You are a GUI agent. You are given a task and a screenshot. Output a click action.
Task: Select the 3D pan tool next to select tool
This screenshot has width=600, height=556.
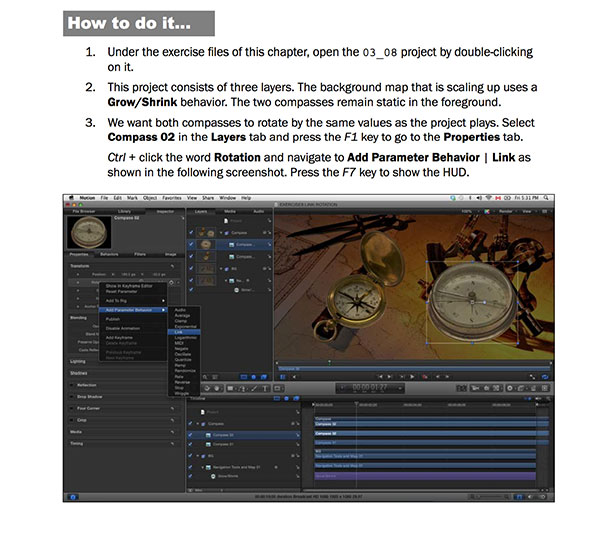tap(217, 388)
